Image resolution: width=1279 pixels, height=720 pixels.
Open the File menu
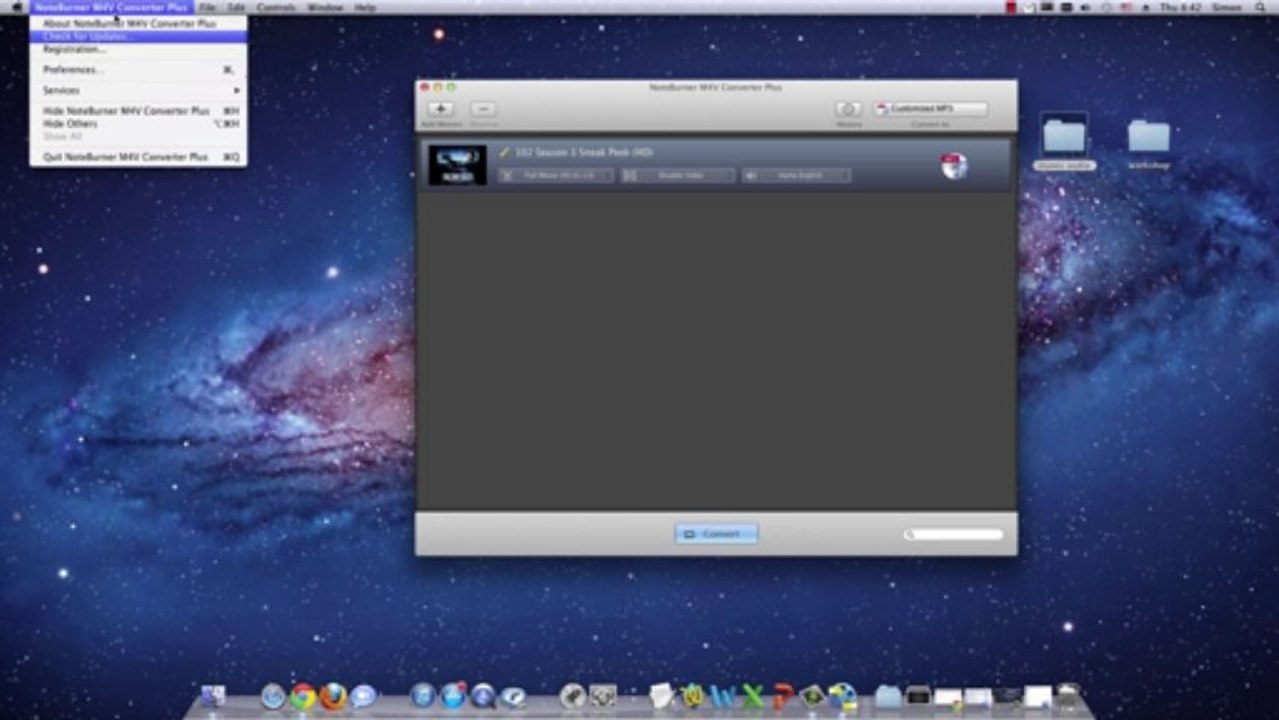click(207, 7)
